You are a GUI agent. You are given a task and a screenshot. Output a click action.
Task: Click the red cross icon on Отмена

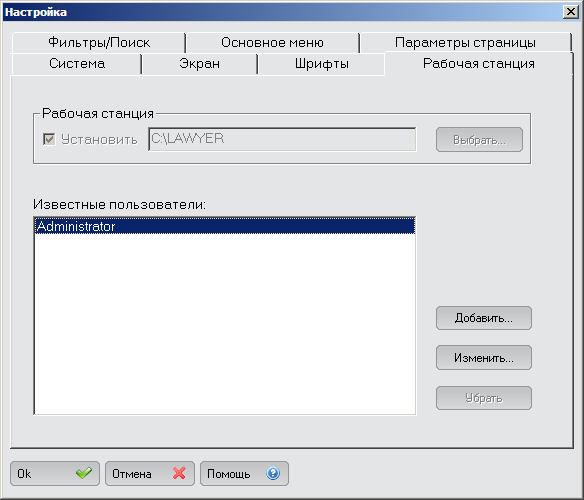point(179,473)
